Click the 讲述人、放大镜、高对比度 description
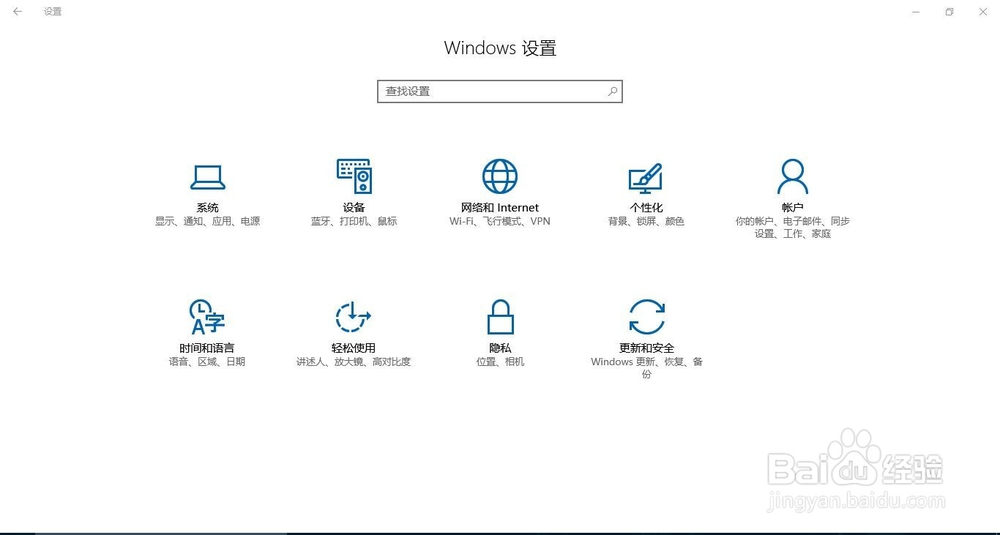This screenshot has height=535, width=1000. click(353, 362)
